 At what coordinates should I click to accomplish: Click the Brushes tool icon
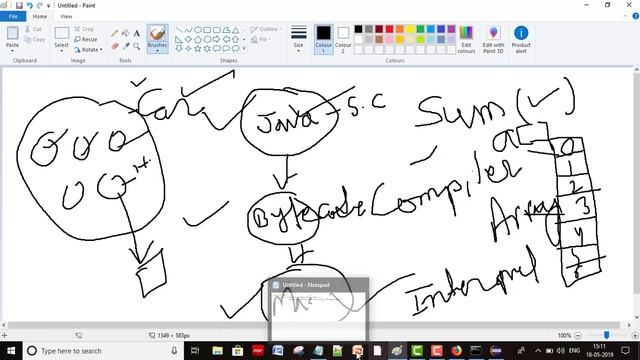click(158, 33)
